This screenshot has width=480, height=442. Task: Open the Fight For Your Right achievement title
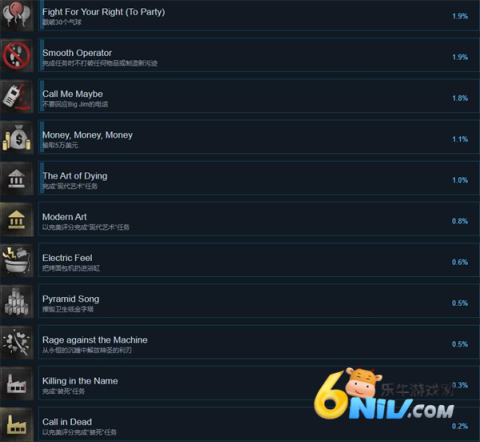(x=104, y=12)
